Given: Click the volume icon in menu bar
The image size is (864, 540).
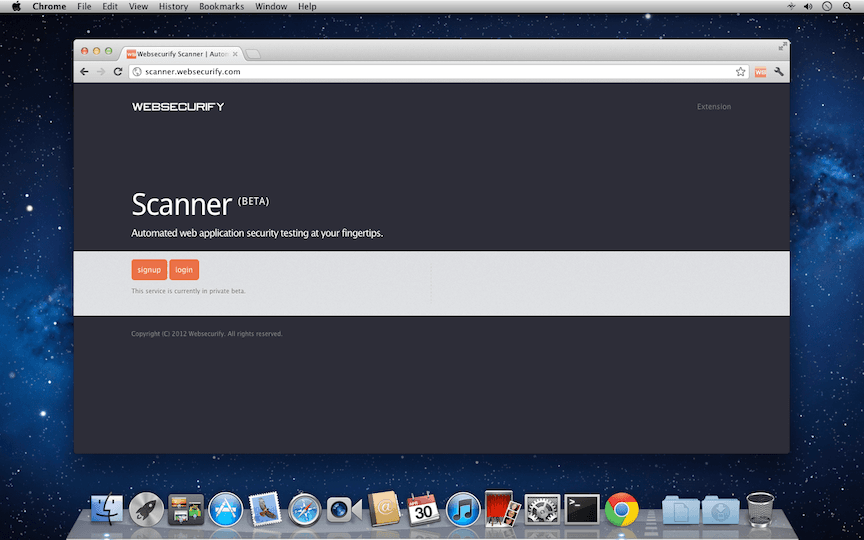Looking at the screenshot, I should click(808, 7).
